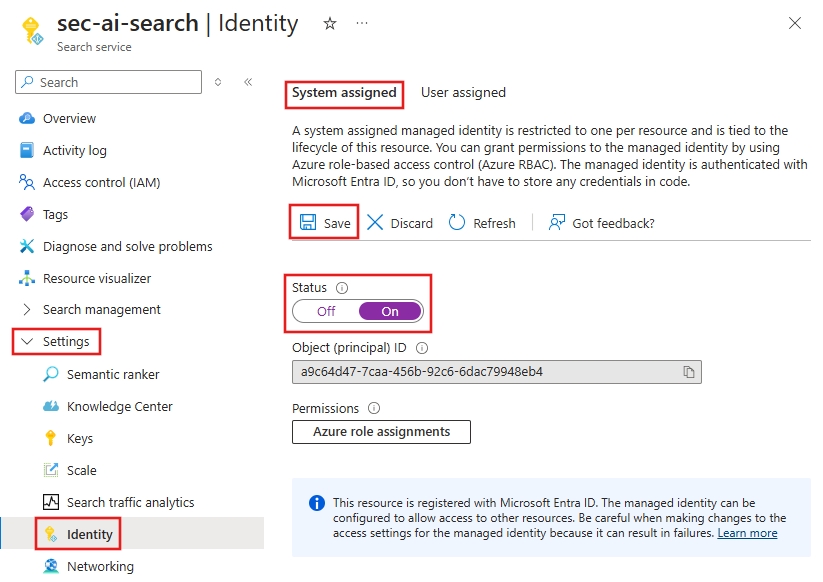Open Azure role assignments
Viewport: 823px width, 582px height.
tap(381, 432)
